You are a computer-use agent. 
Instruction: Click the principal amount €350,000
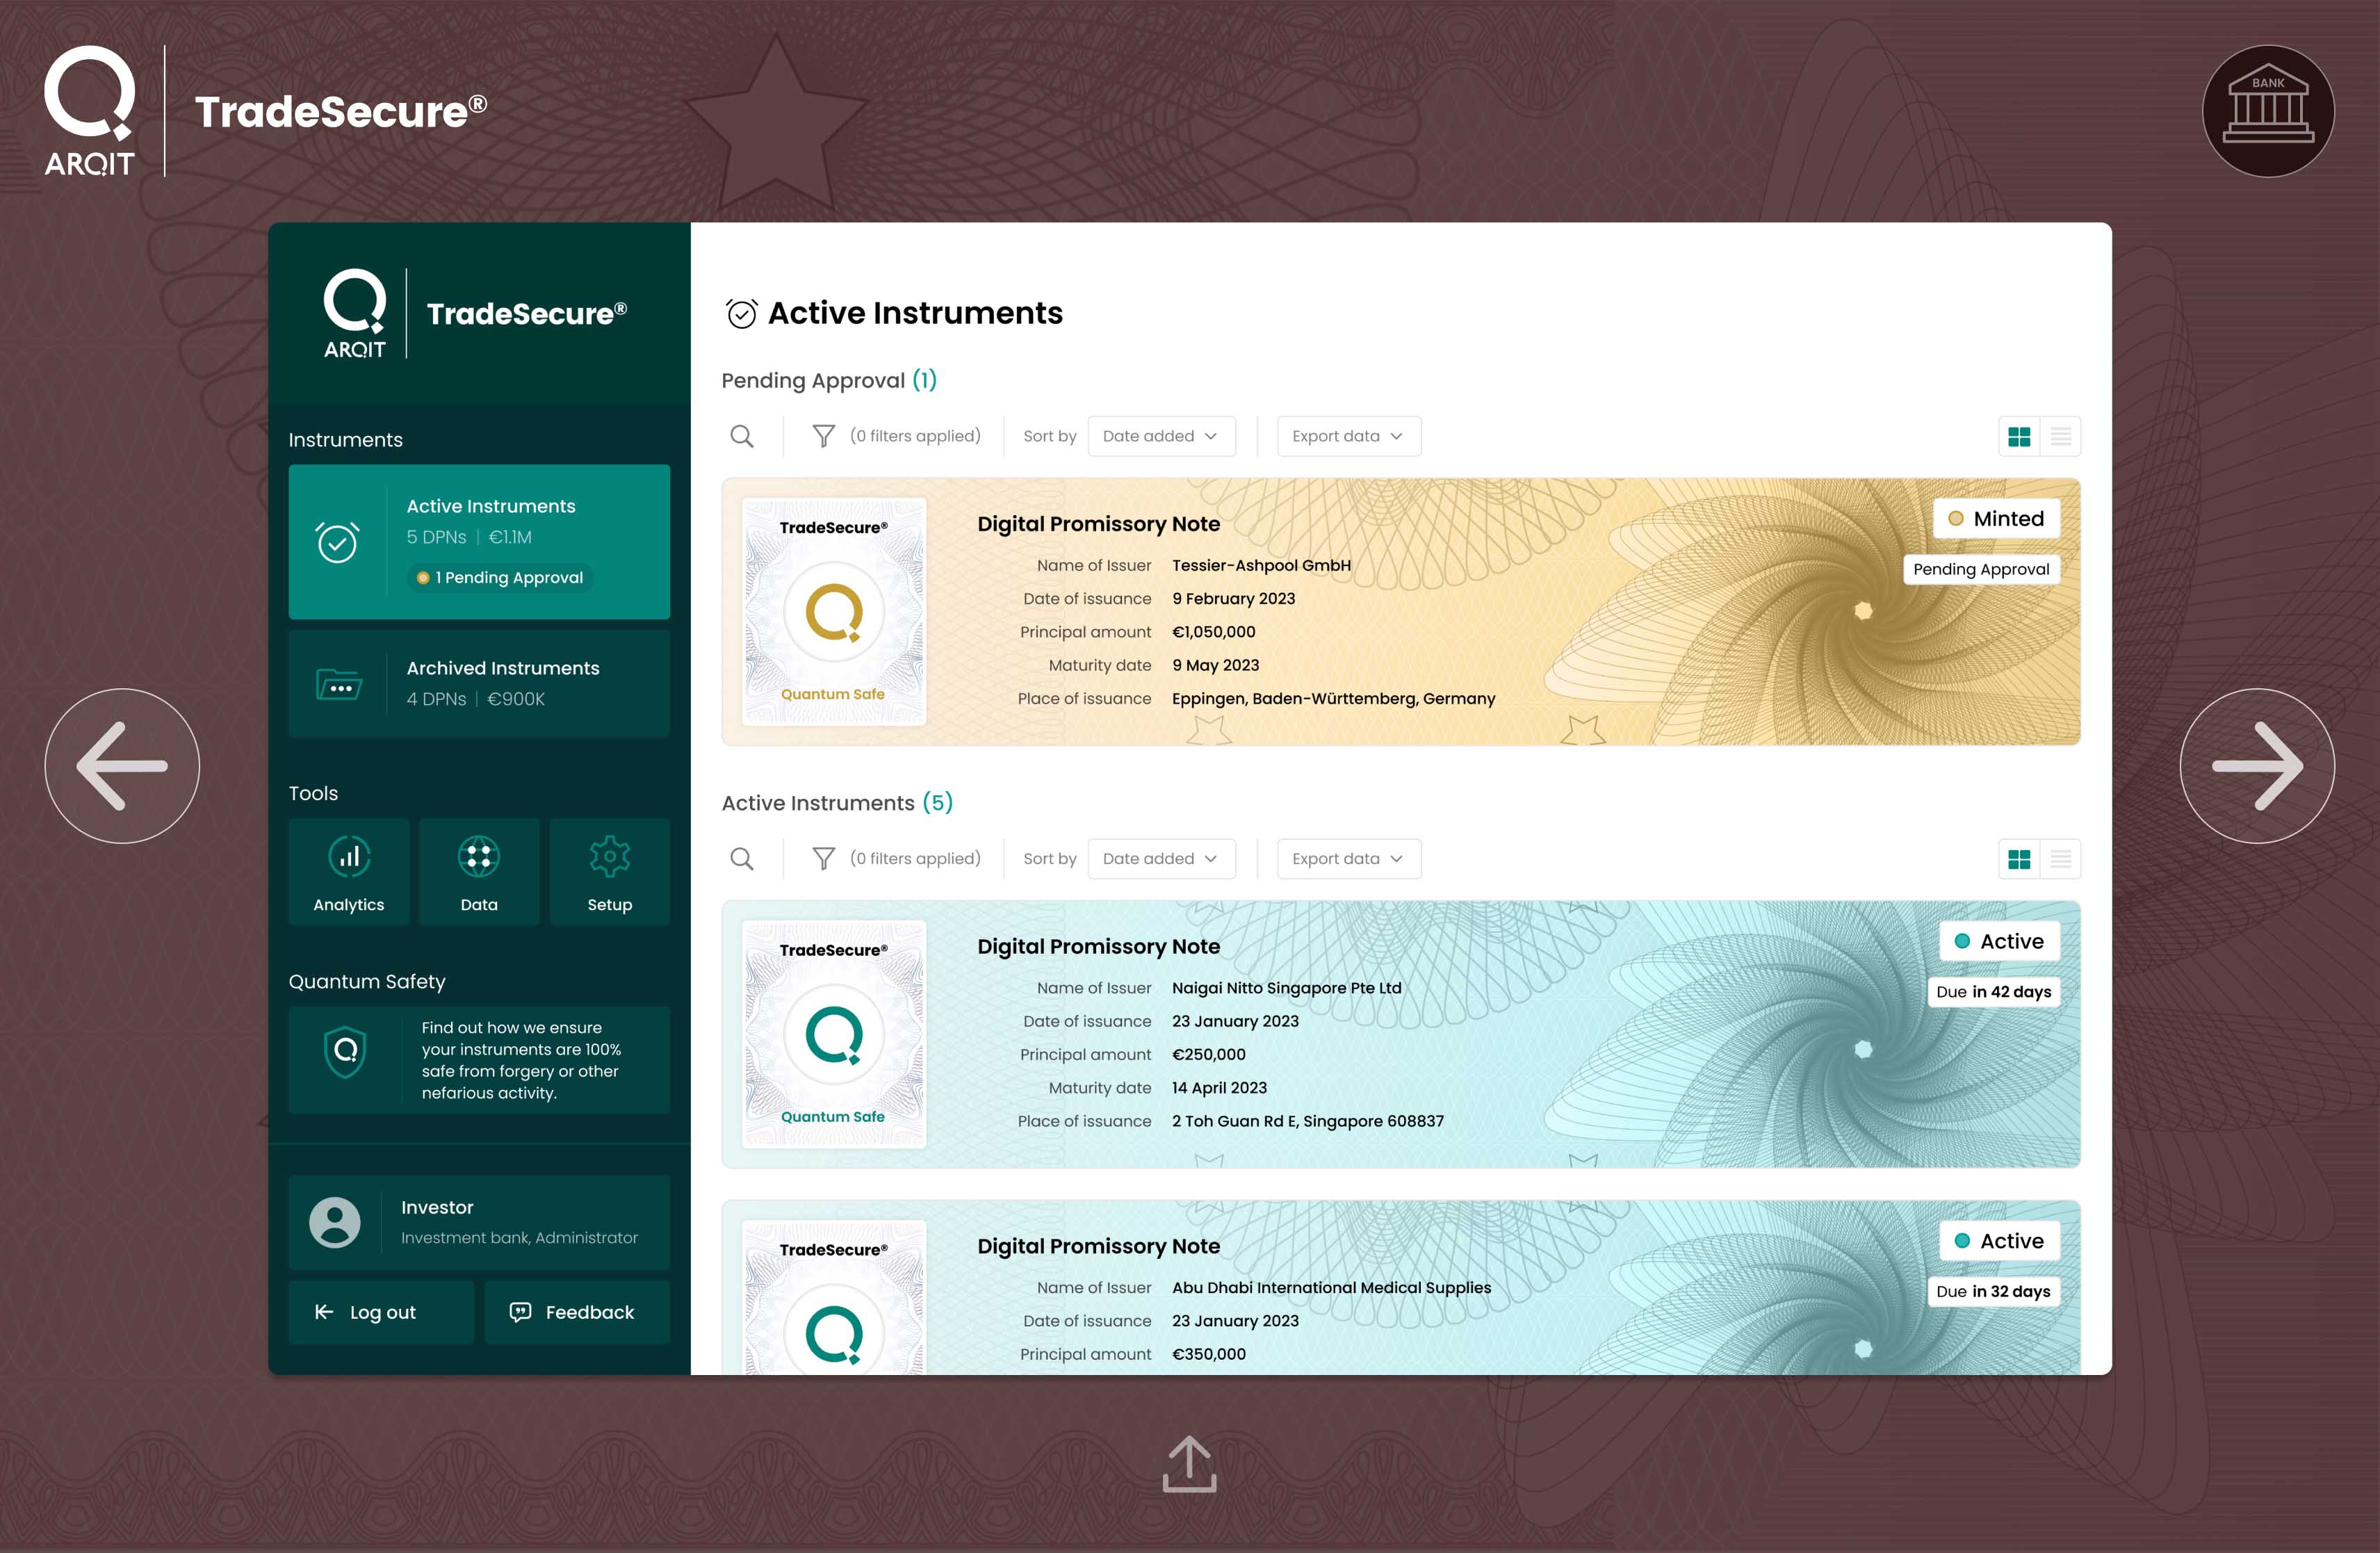1208,1354
